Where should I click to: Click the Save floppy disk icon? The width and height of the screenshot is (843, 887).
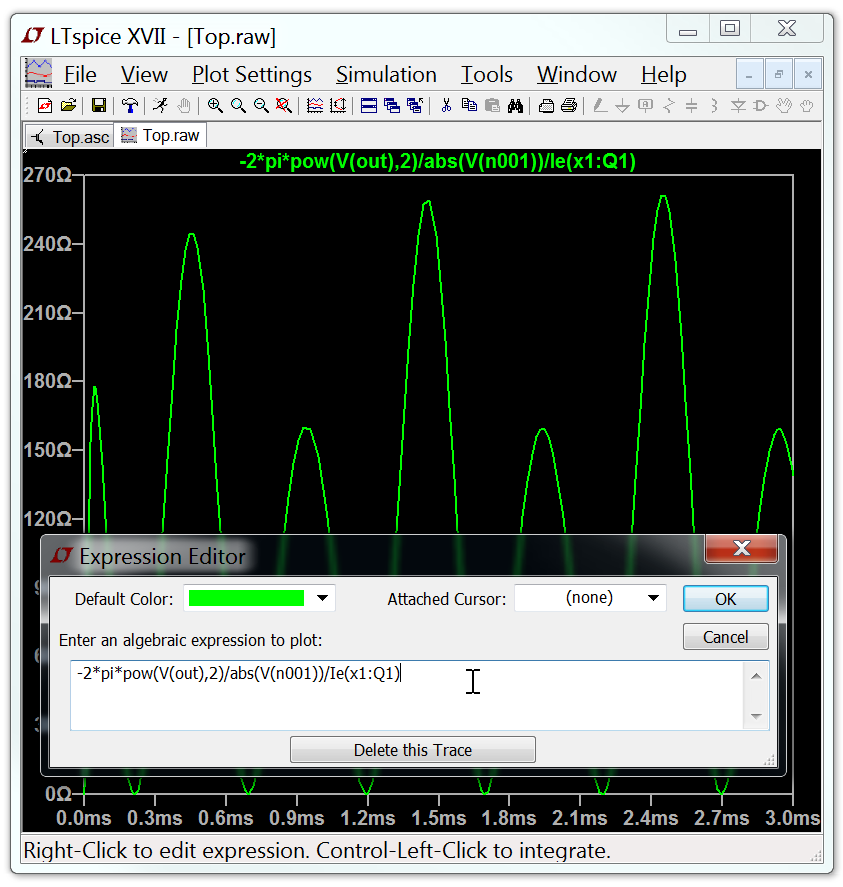click(x=99, y=105)
